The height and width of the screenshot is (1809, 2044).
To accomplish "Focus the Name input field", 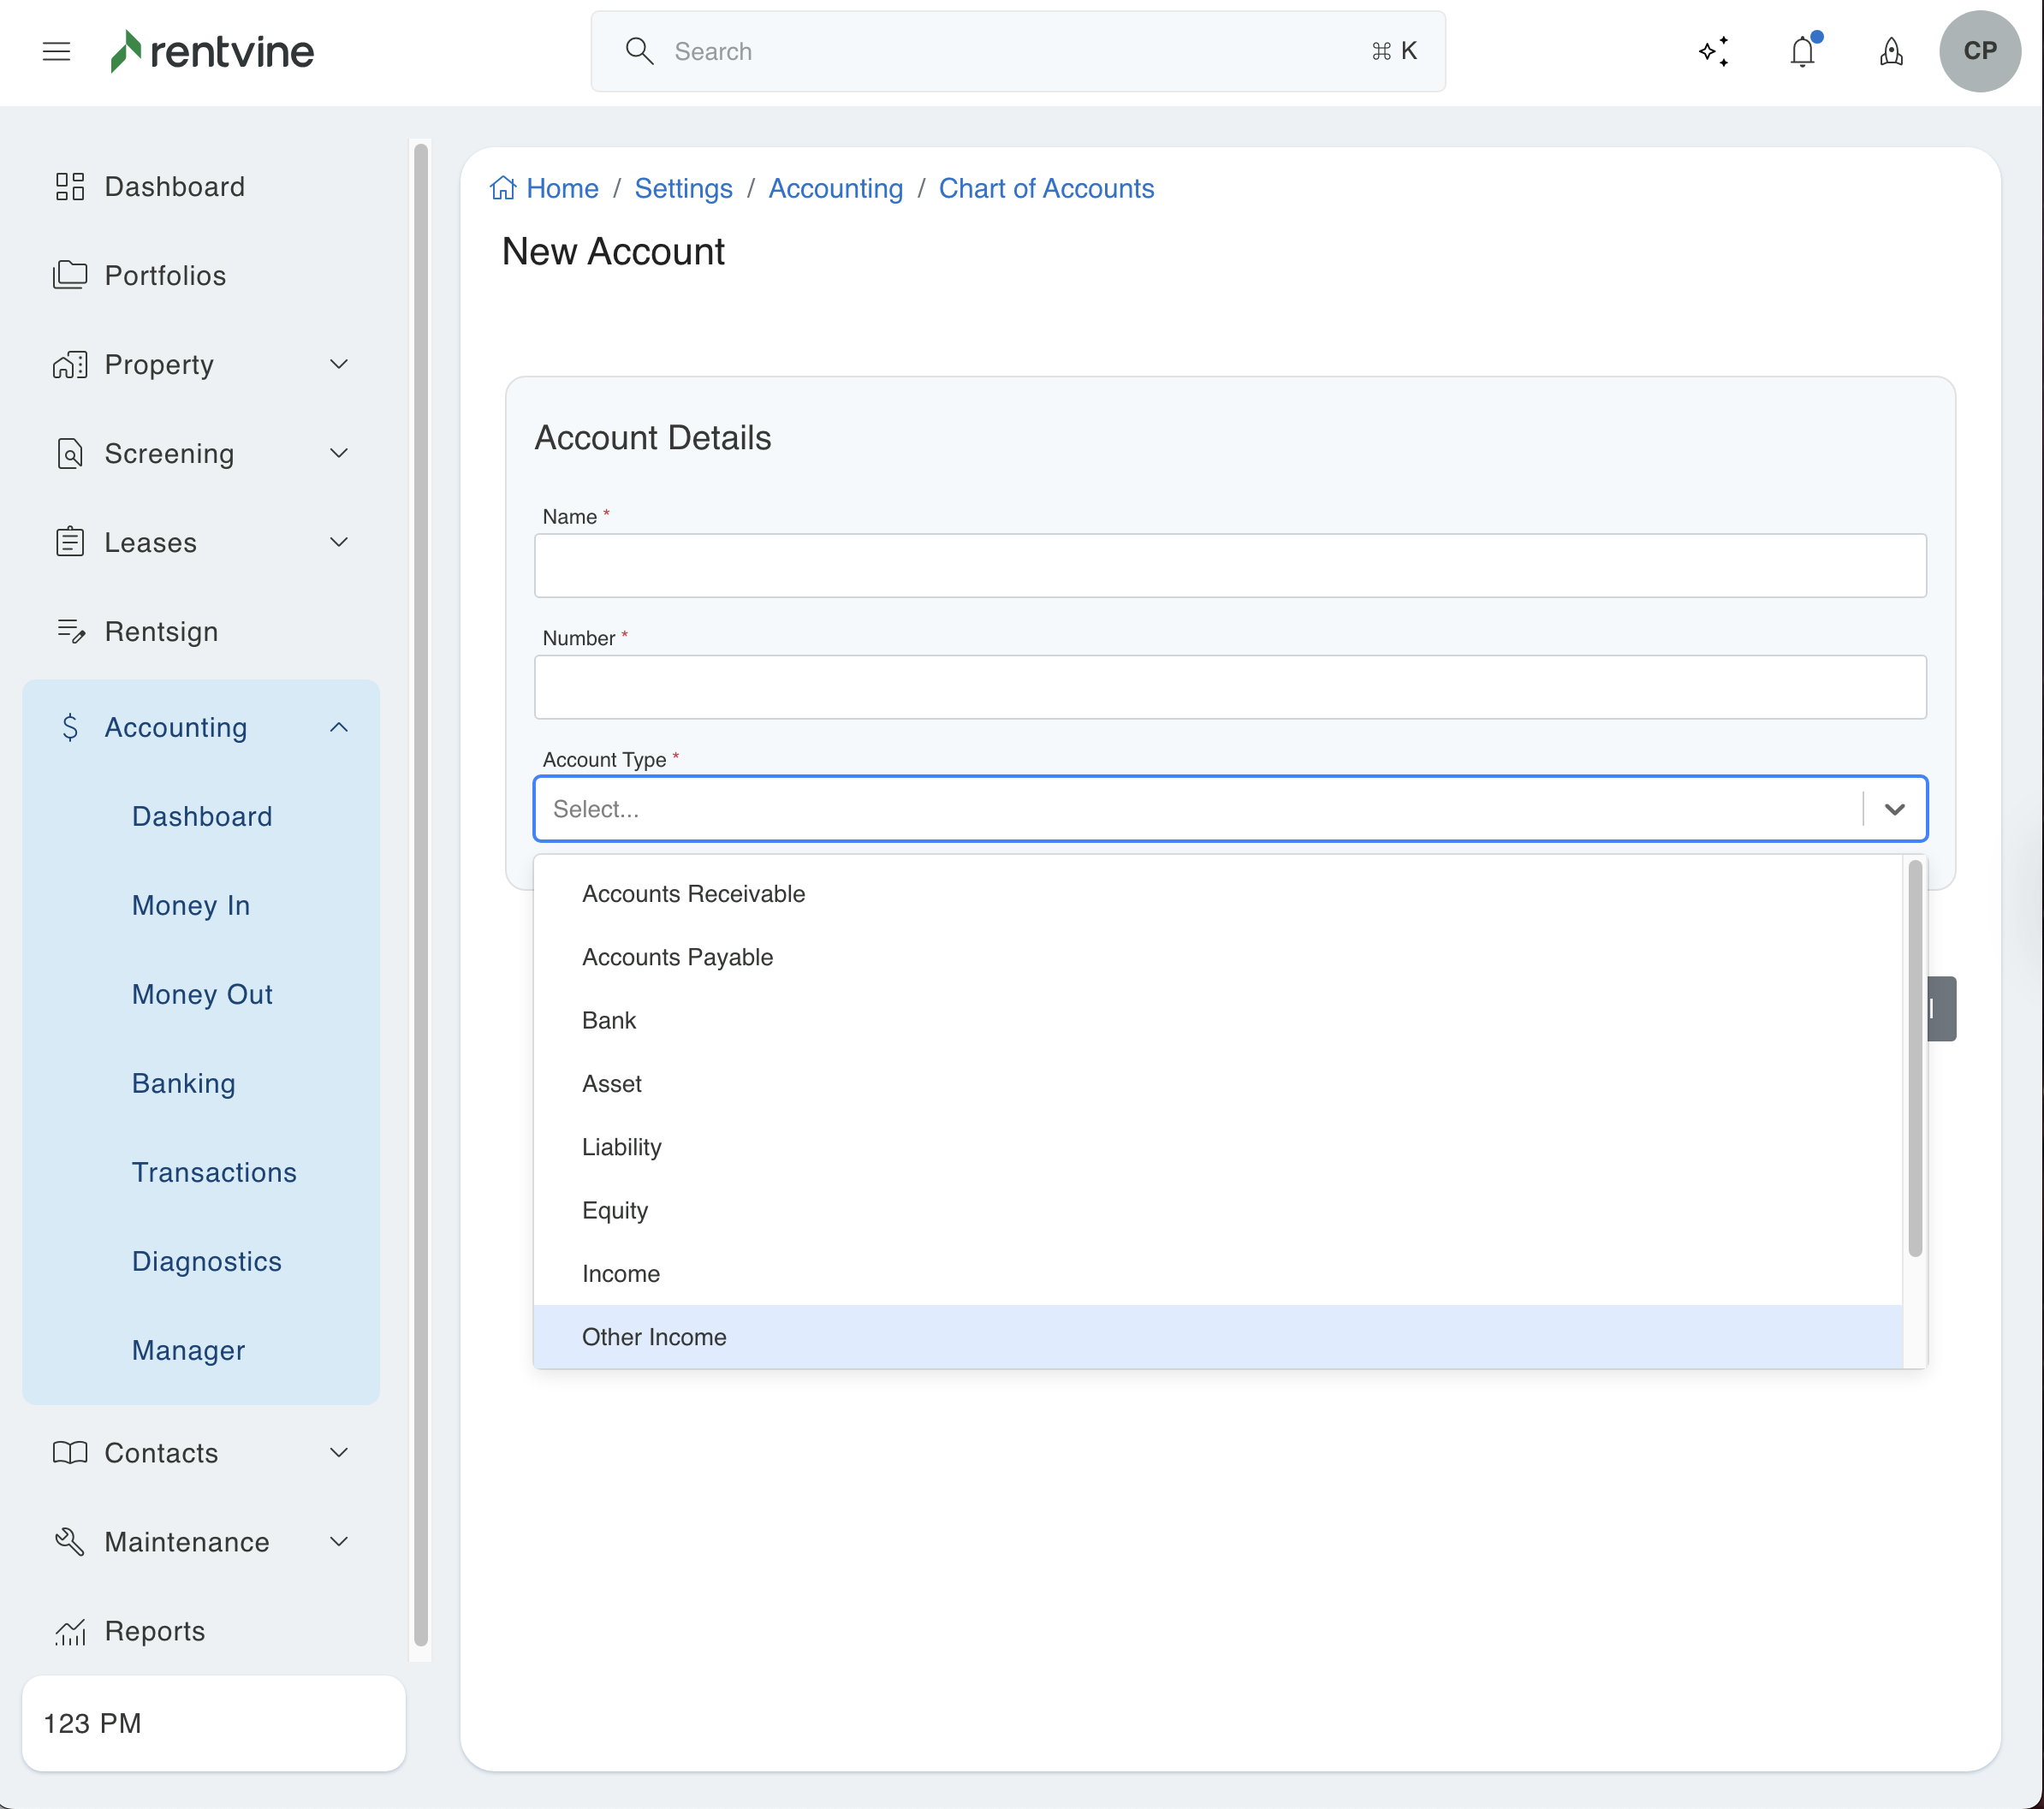I will (x=1229, y=566).
